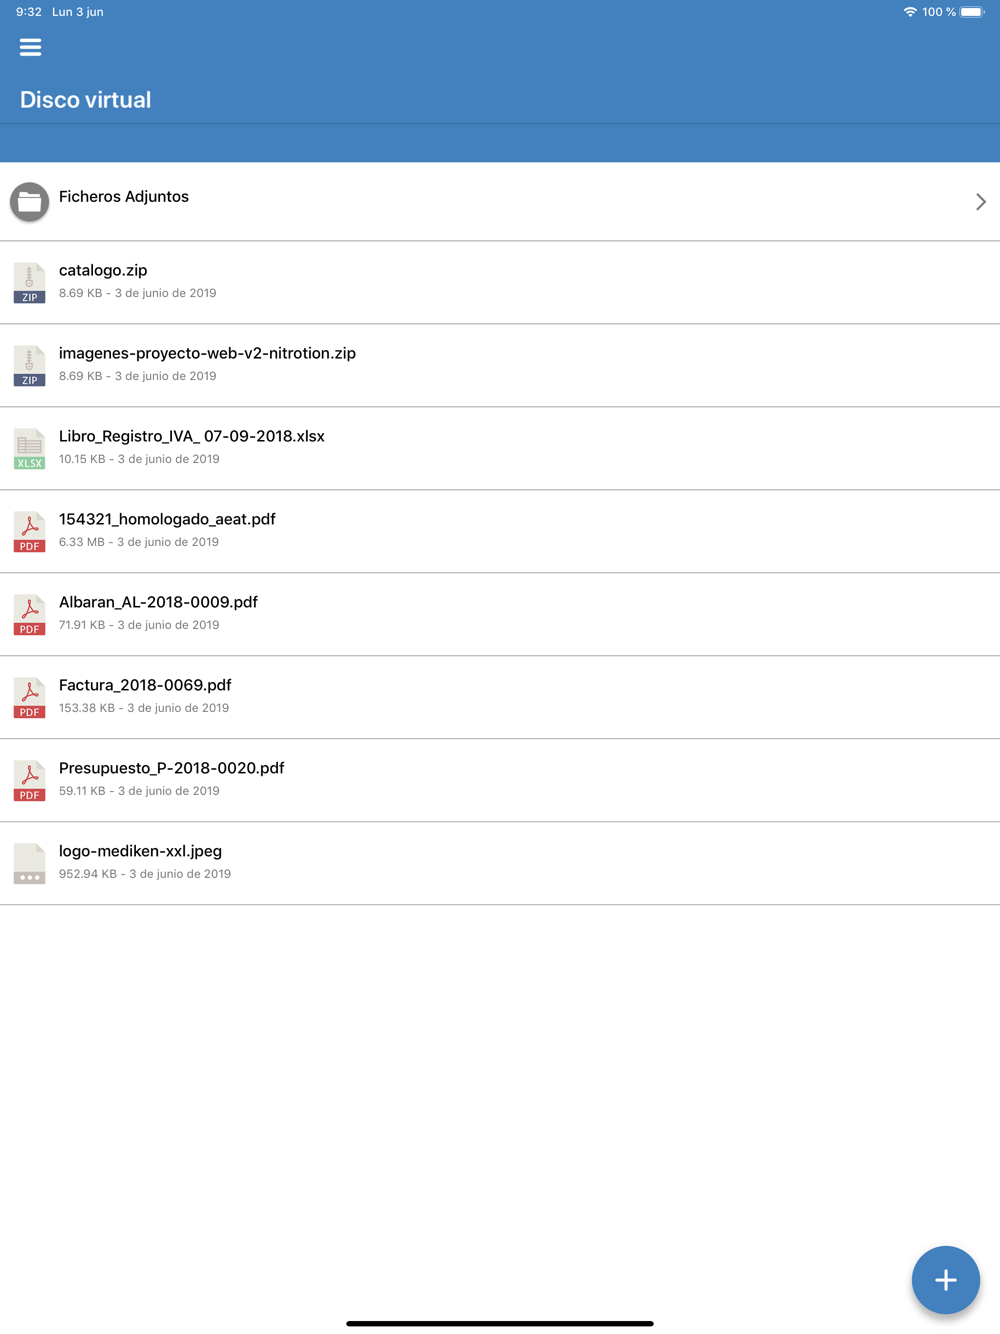Image resolution: width=1000 pixels, height=1334 pixels.
Task: Tap the blue plus add button
Action: [945, 1279]
